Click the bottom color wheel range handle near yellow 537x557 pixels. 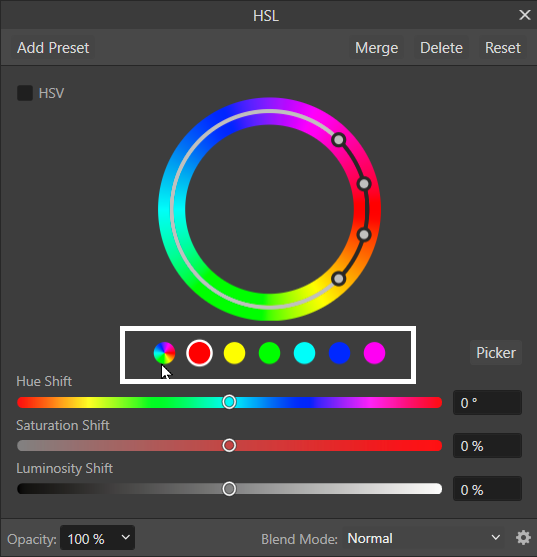pyautogui.click(x=339, y=279)
